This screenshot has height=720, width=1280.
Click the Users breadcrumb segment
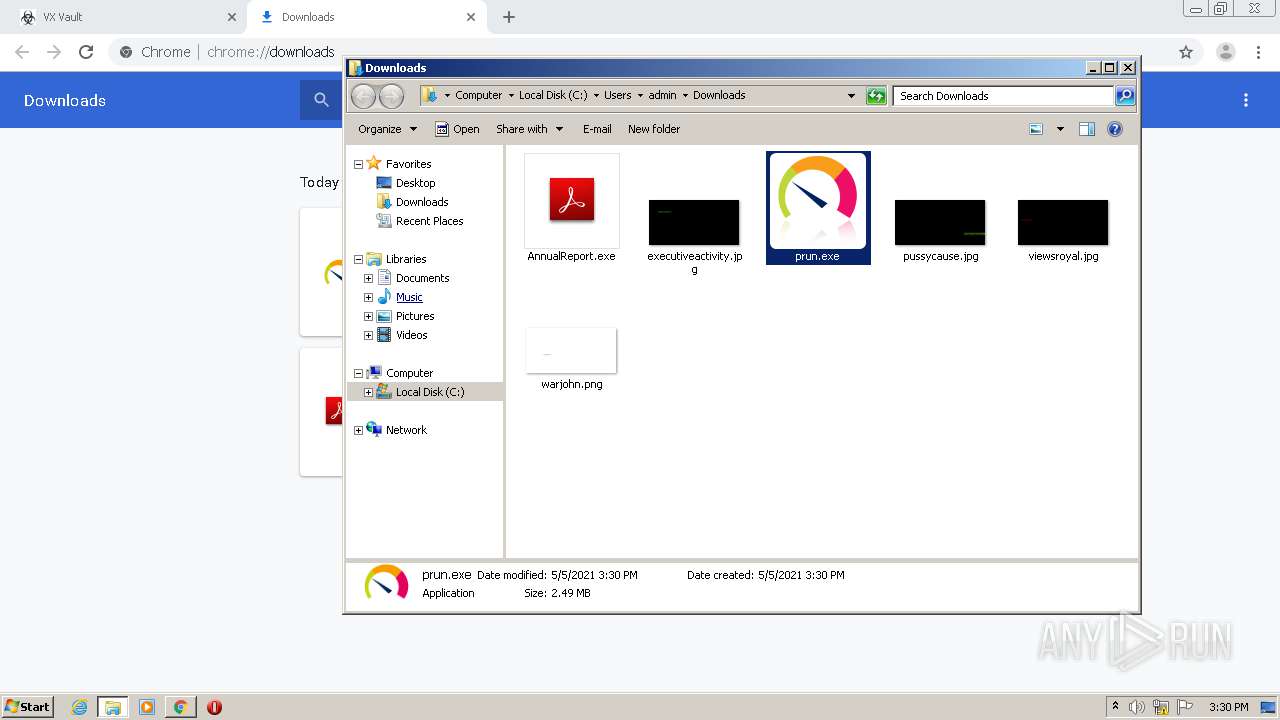618,95
